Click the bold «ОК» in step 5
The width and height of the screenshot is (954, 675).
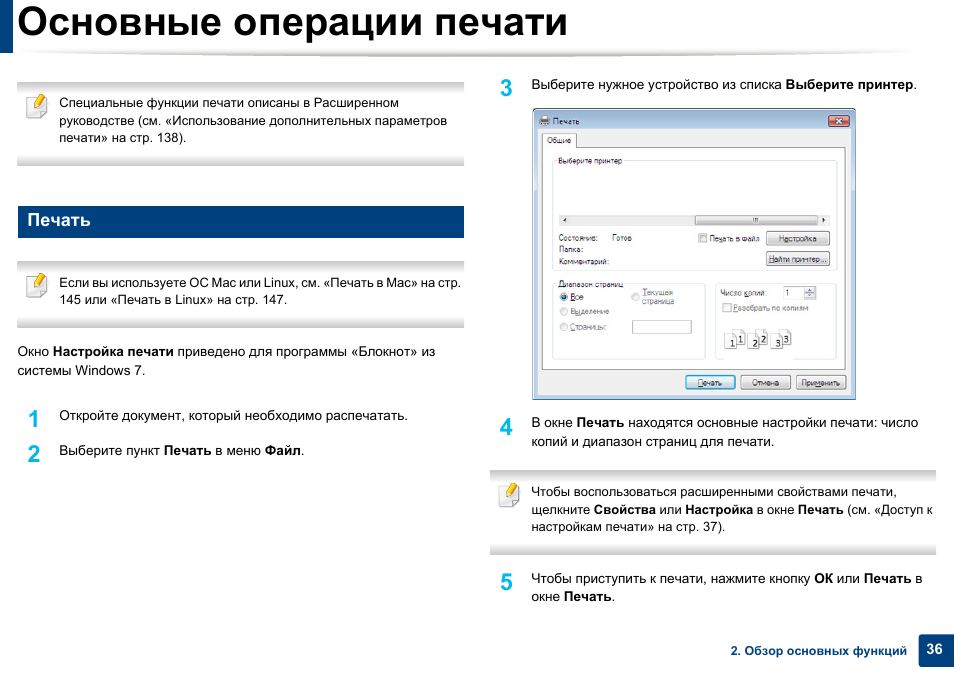pyautogui.click(x=823, y=578)
